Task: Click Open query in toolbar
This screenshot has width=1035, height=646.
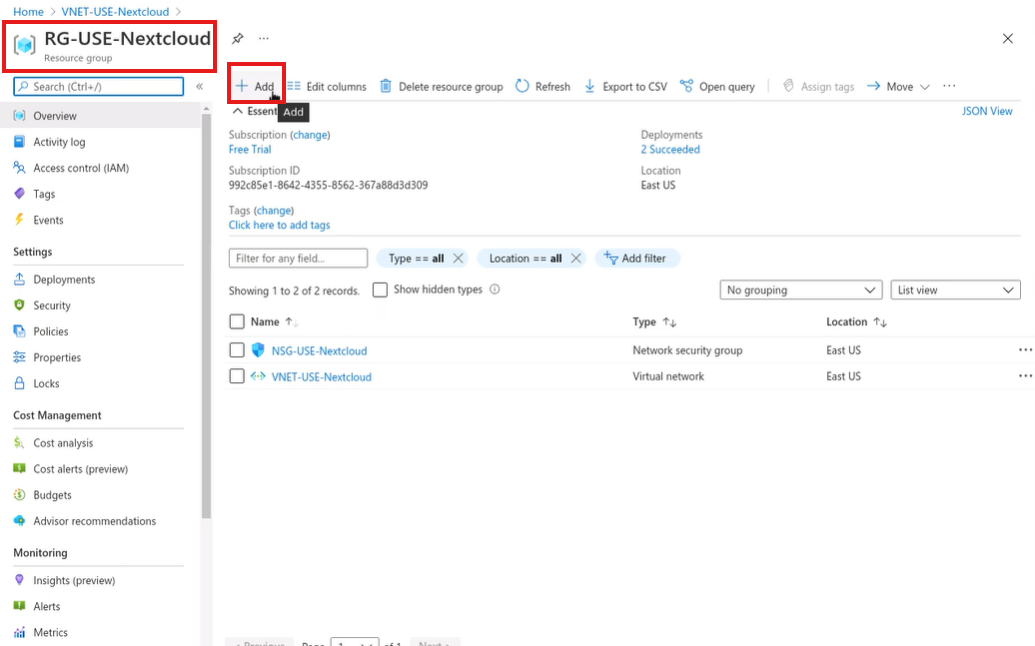Action: pos(718,86)
